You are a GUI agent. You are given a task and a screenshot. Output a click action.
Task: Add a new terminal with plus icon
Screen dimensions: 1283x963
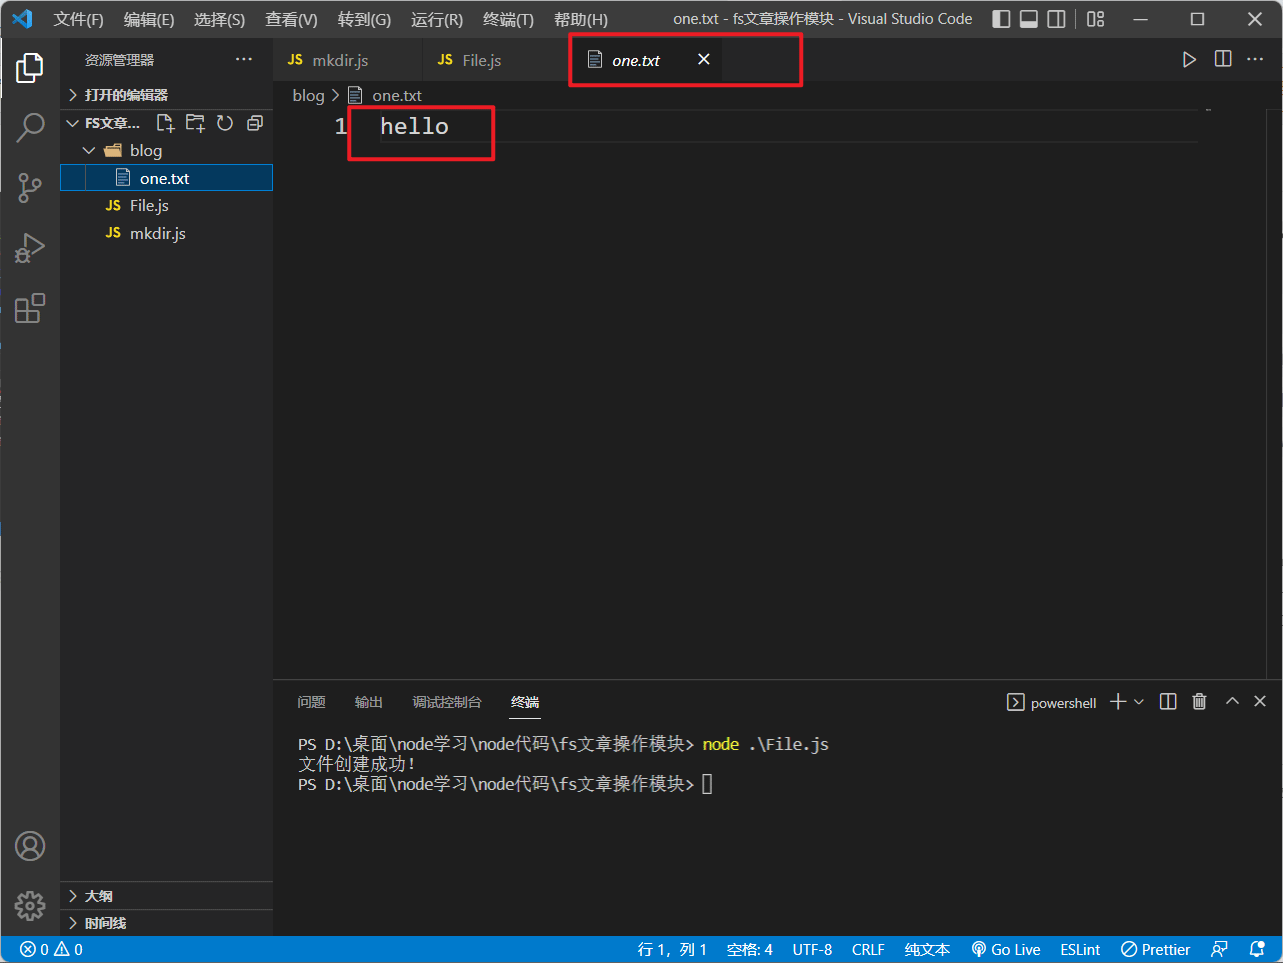tap(1118, 702)
